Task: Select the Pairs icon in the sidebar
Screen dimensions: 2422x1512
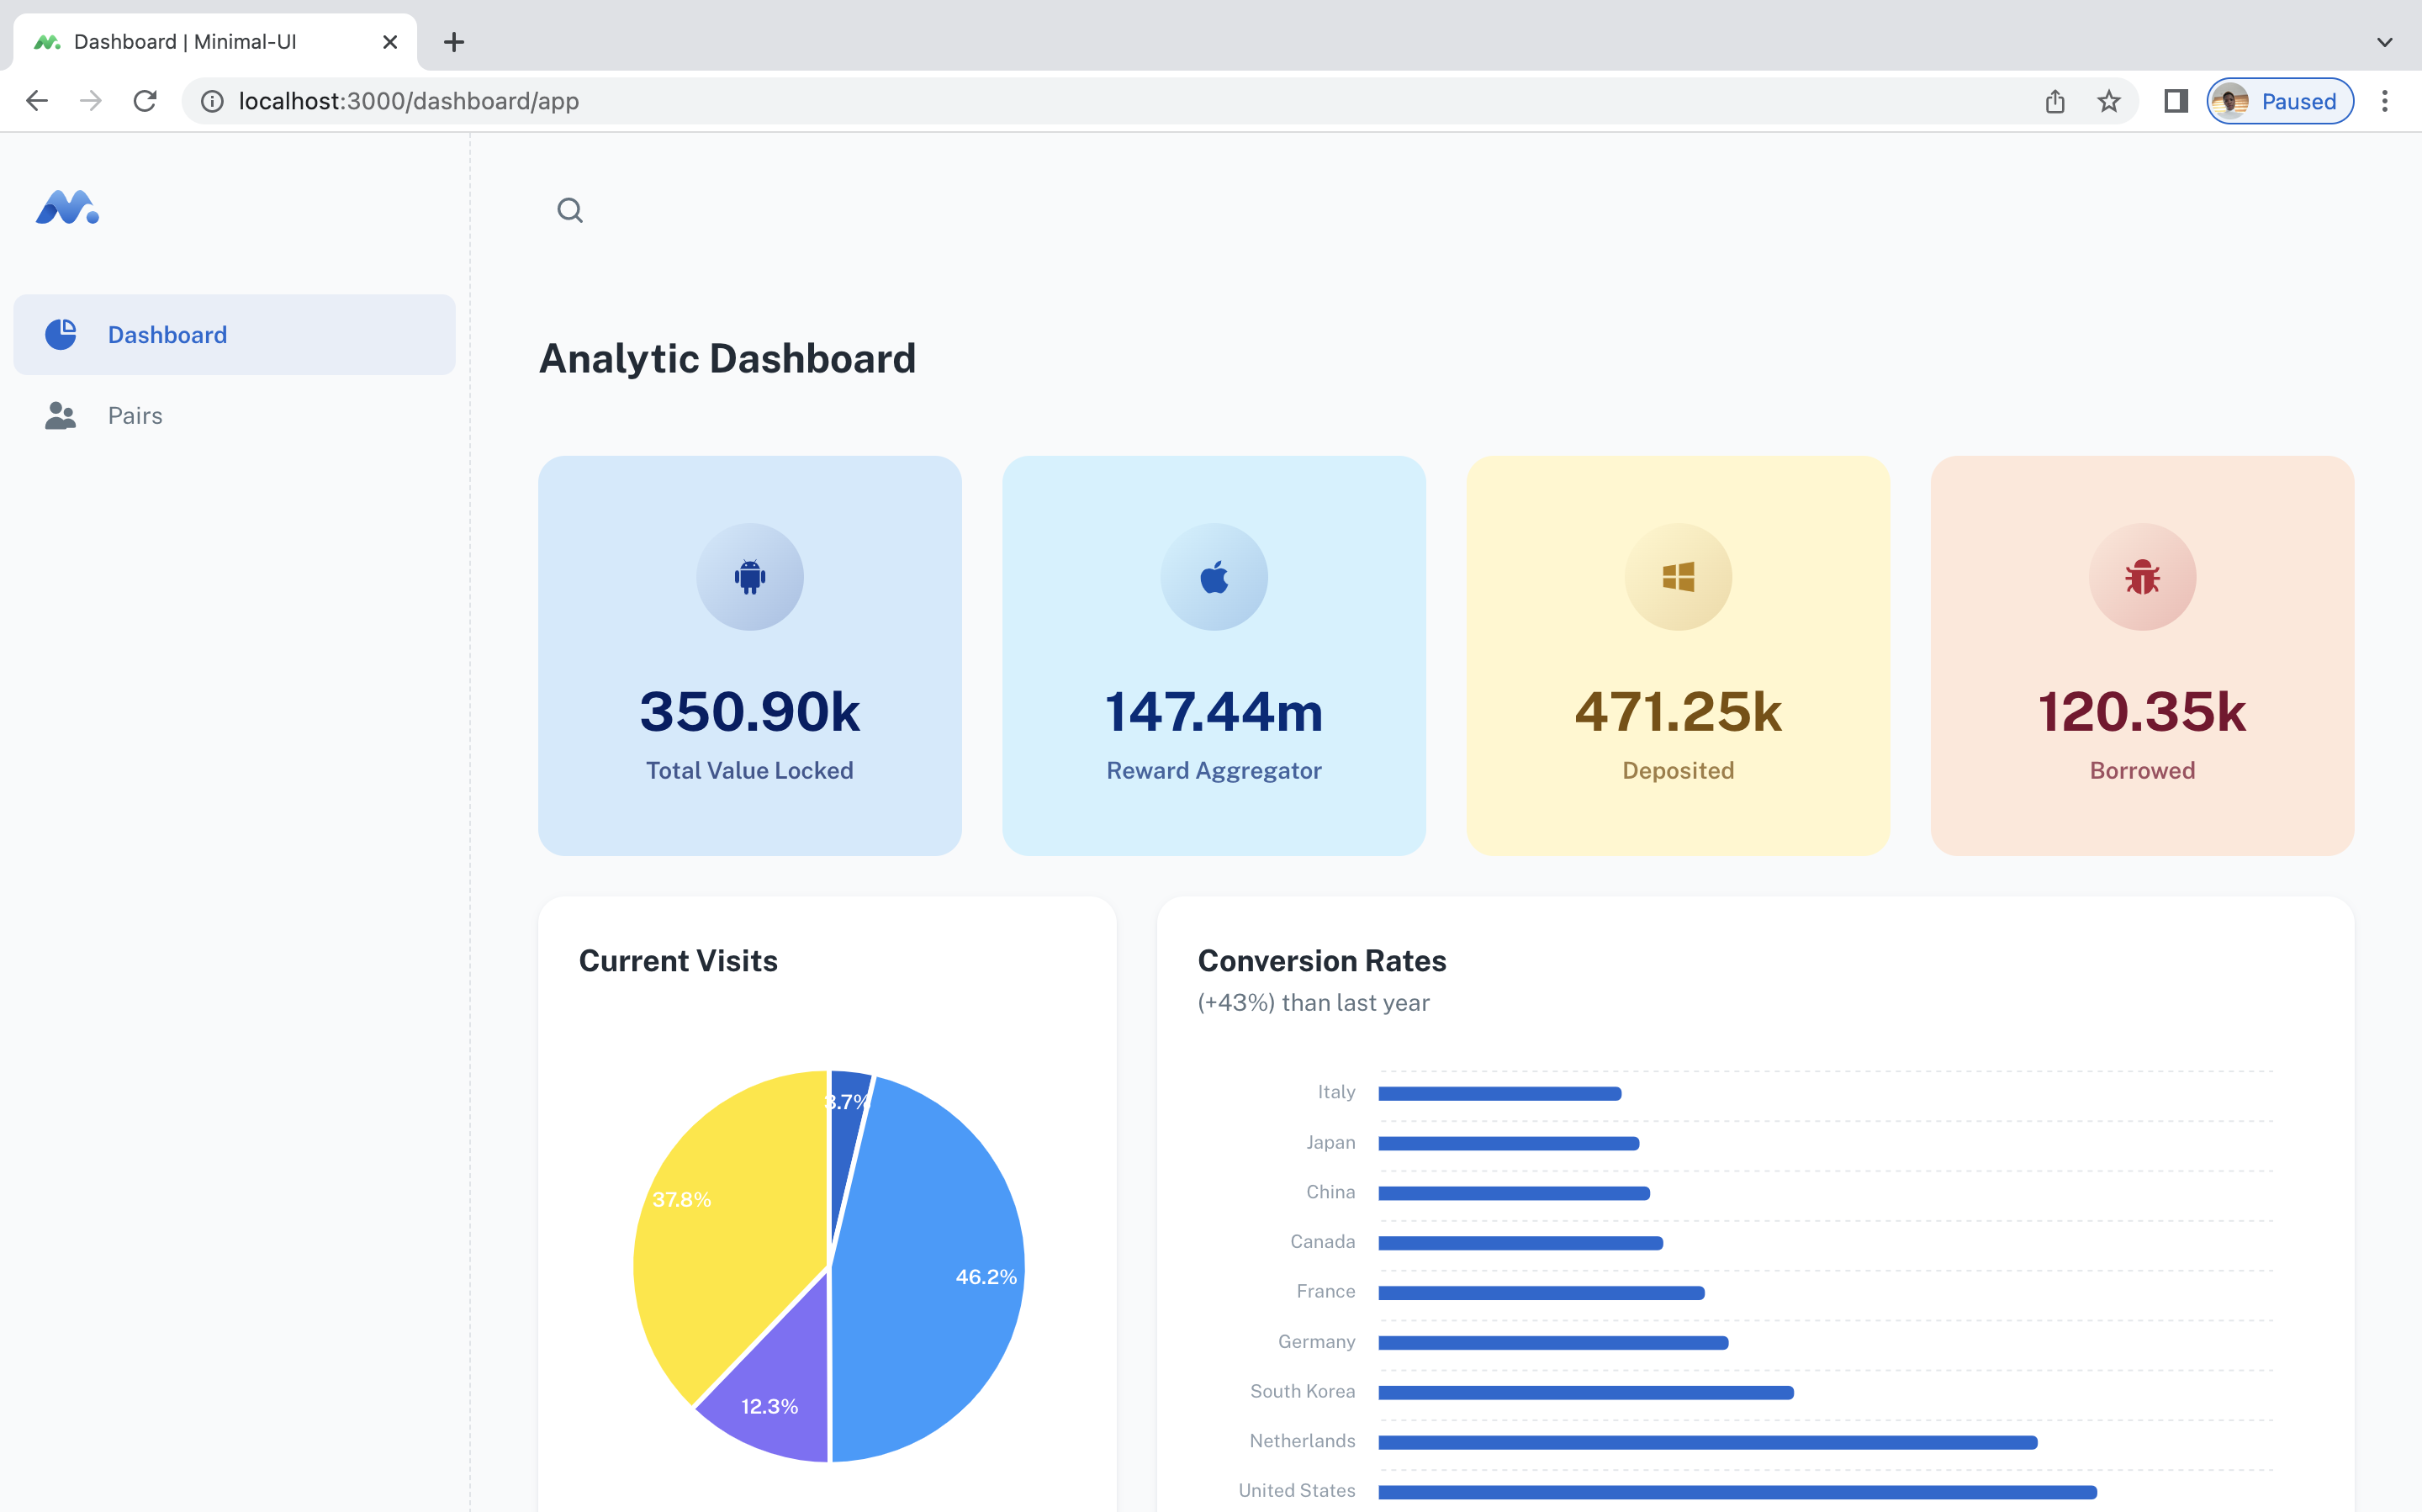Action: 61,415
